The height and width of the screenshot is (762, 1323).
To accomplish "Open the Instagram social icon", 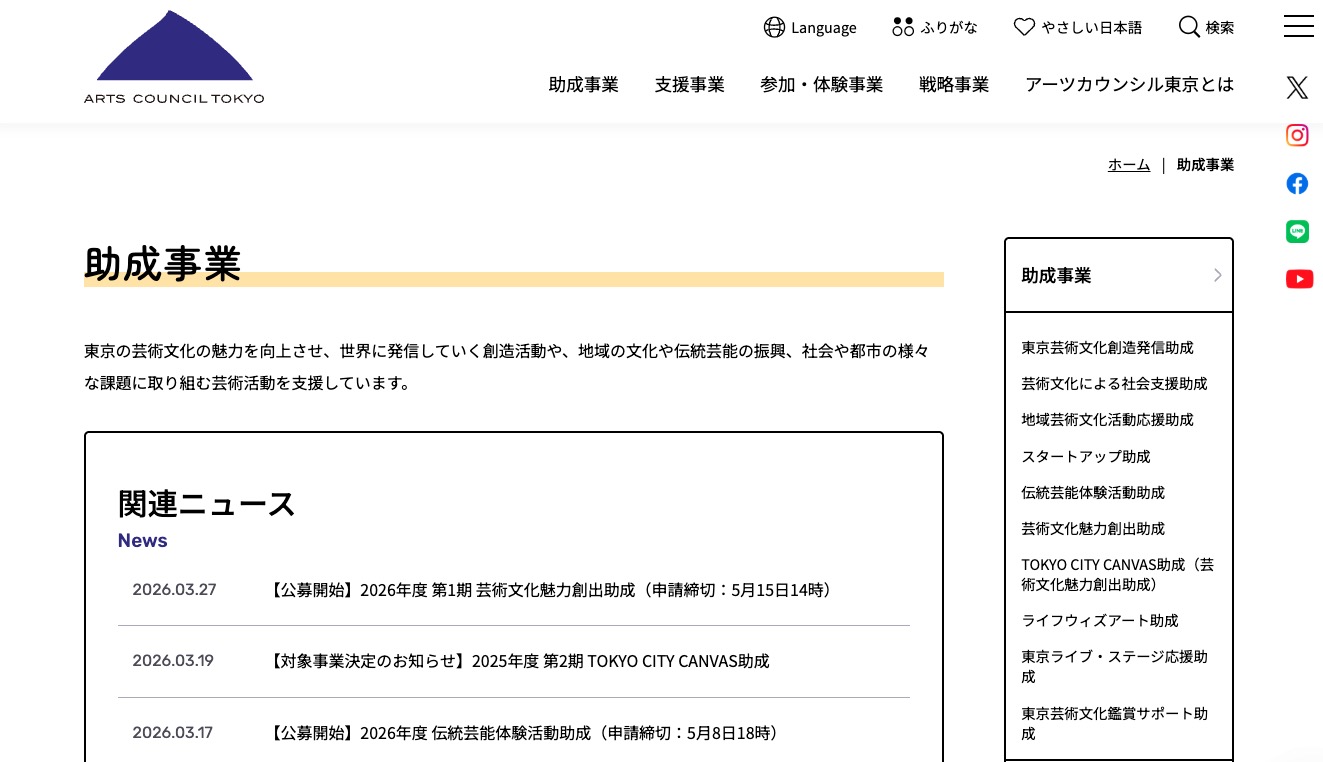I will click(1297, 135).
